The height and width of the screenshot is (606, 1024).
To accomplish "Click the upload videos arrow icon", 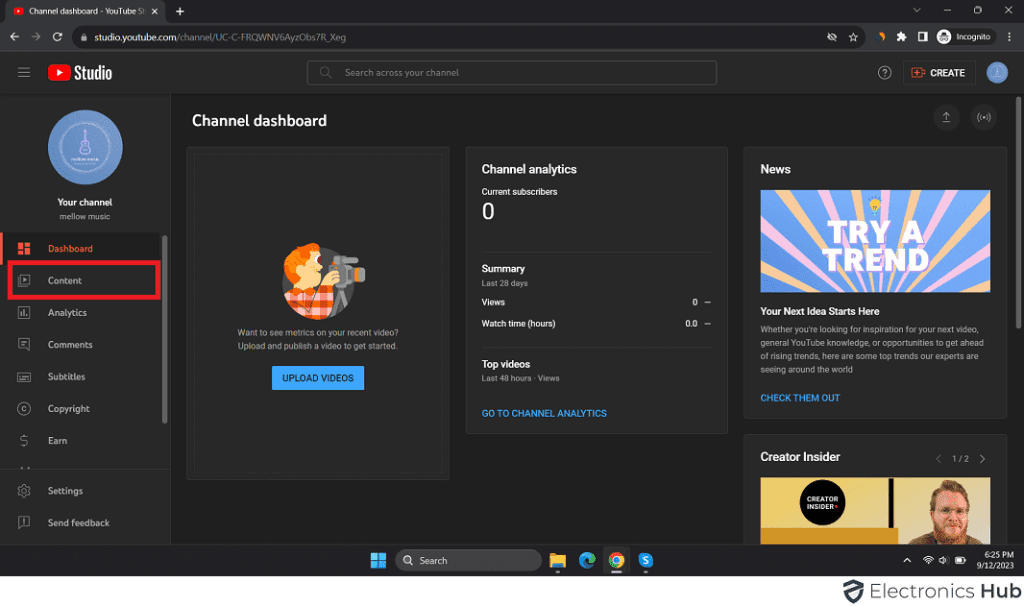I will (946, 118).
